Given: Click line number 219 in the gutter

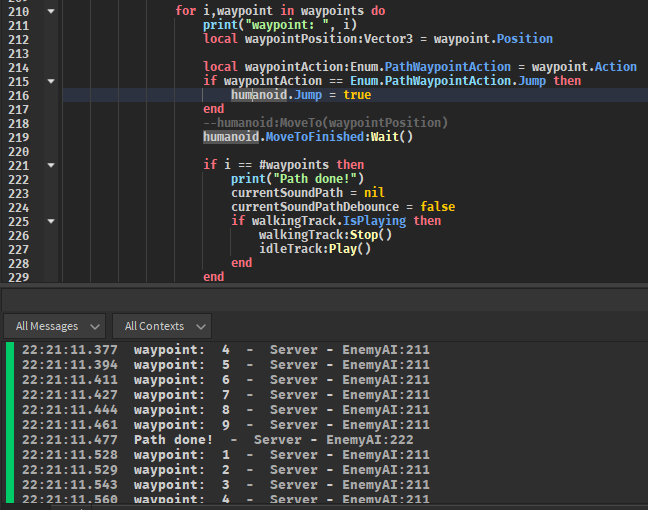Looking at the screenshot, I should tap(17, 137).
